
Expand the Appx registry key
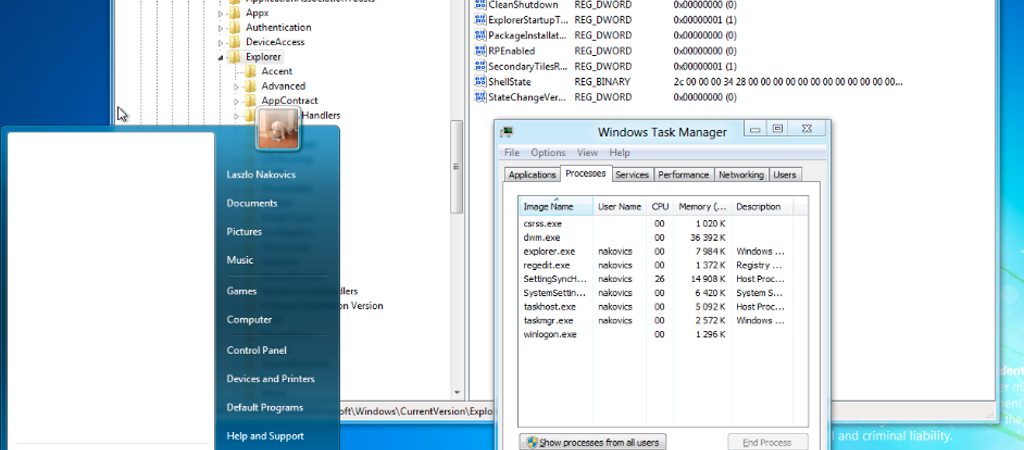(221, 13)
